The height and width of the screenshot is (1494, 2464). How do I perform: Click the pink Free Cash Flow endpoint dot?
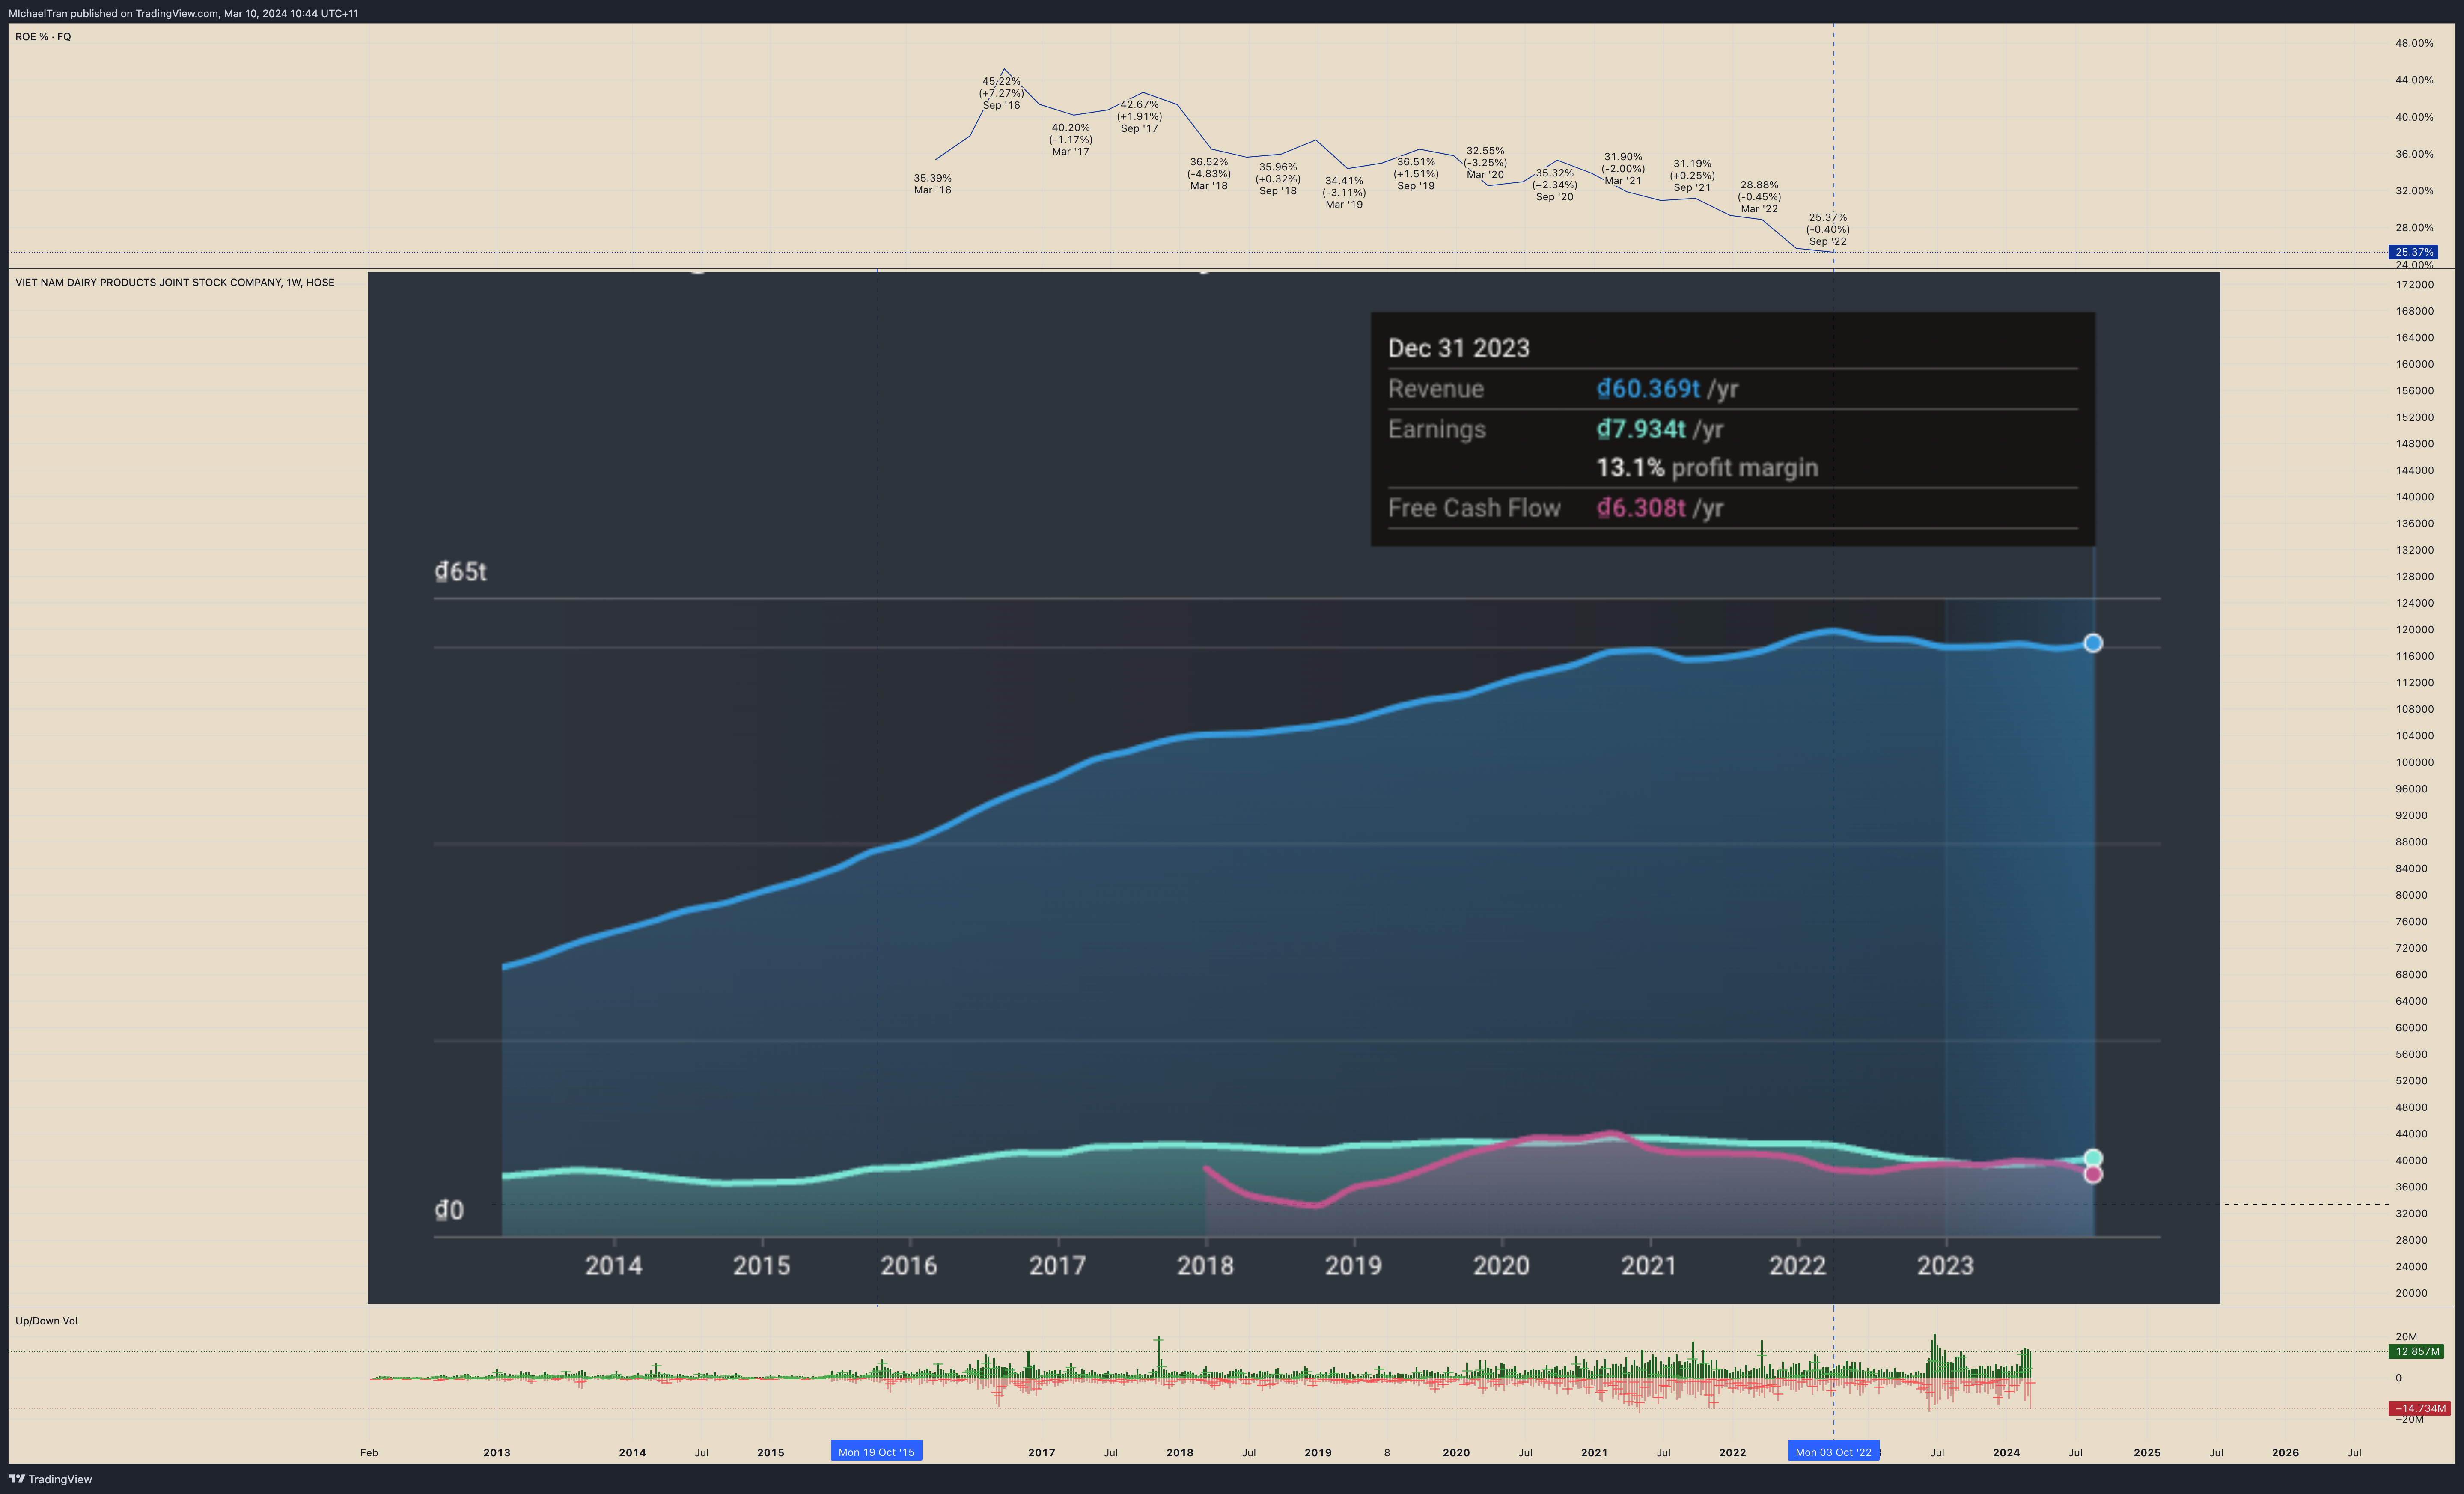point(2092,1174)
